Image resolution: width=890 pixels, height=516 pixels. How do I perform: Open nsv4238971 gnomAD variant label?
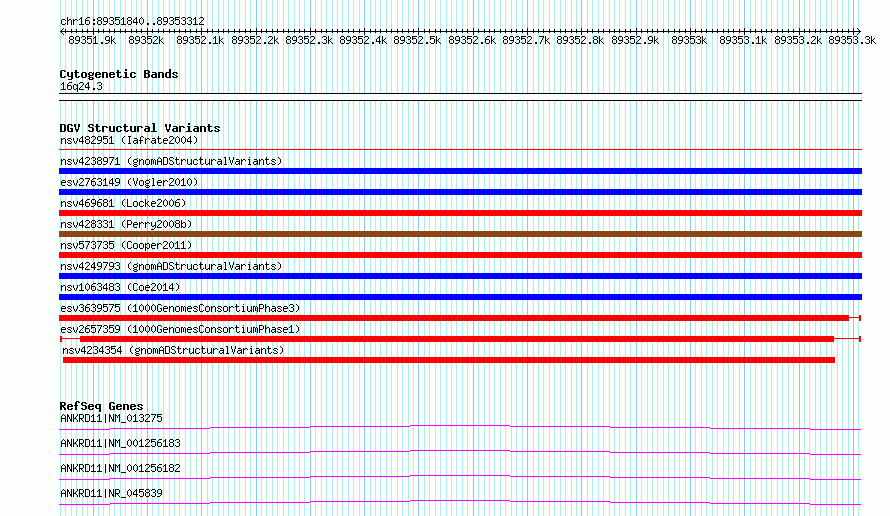[171, 161]
